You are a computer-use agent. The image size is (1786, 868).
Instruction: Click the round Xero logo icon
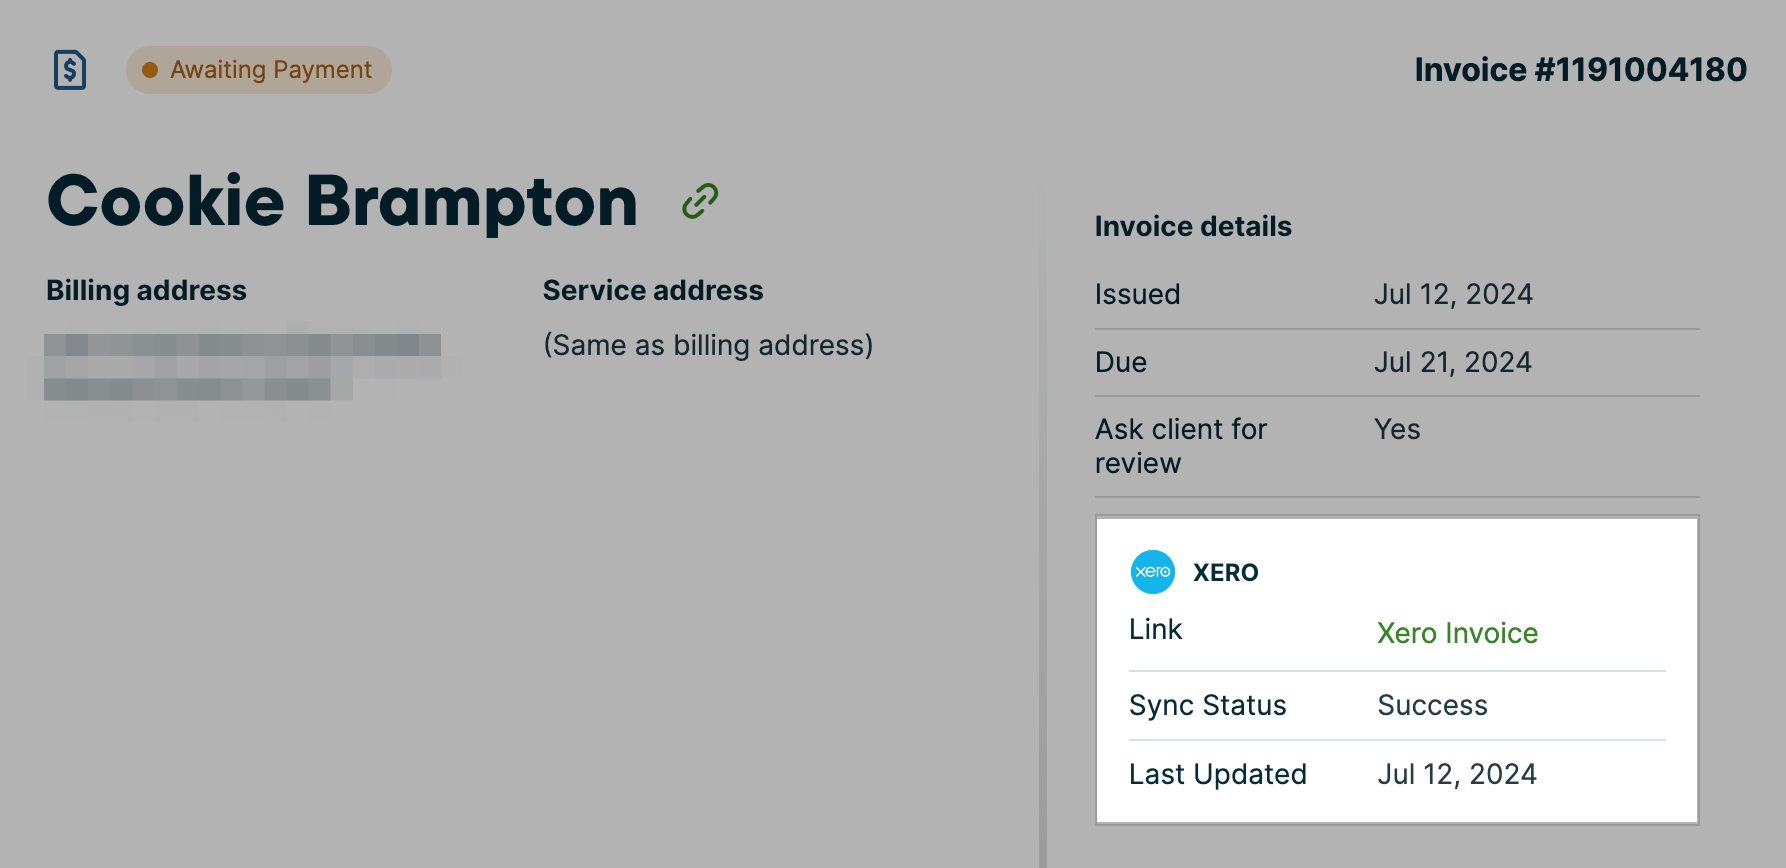click(1152, 572)
